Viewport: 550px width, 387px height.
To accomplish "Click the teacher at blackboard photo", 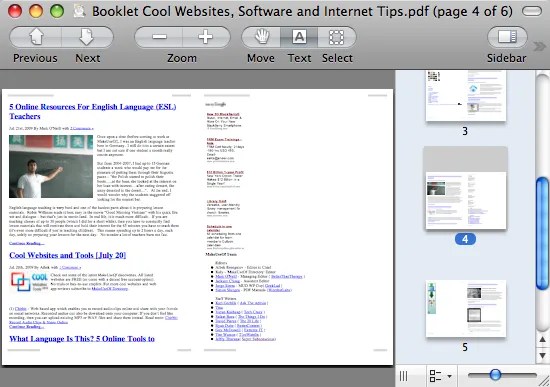I will pyautogui.click(x=51, y=166).
